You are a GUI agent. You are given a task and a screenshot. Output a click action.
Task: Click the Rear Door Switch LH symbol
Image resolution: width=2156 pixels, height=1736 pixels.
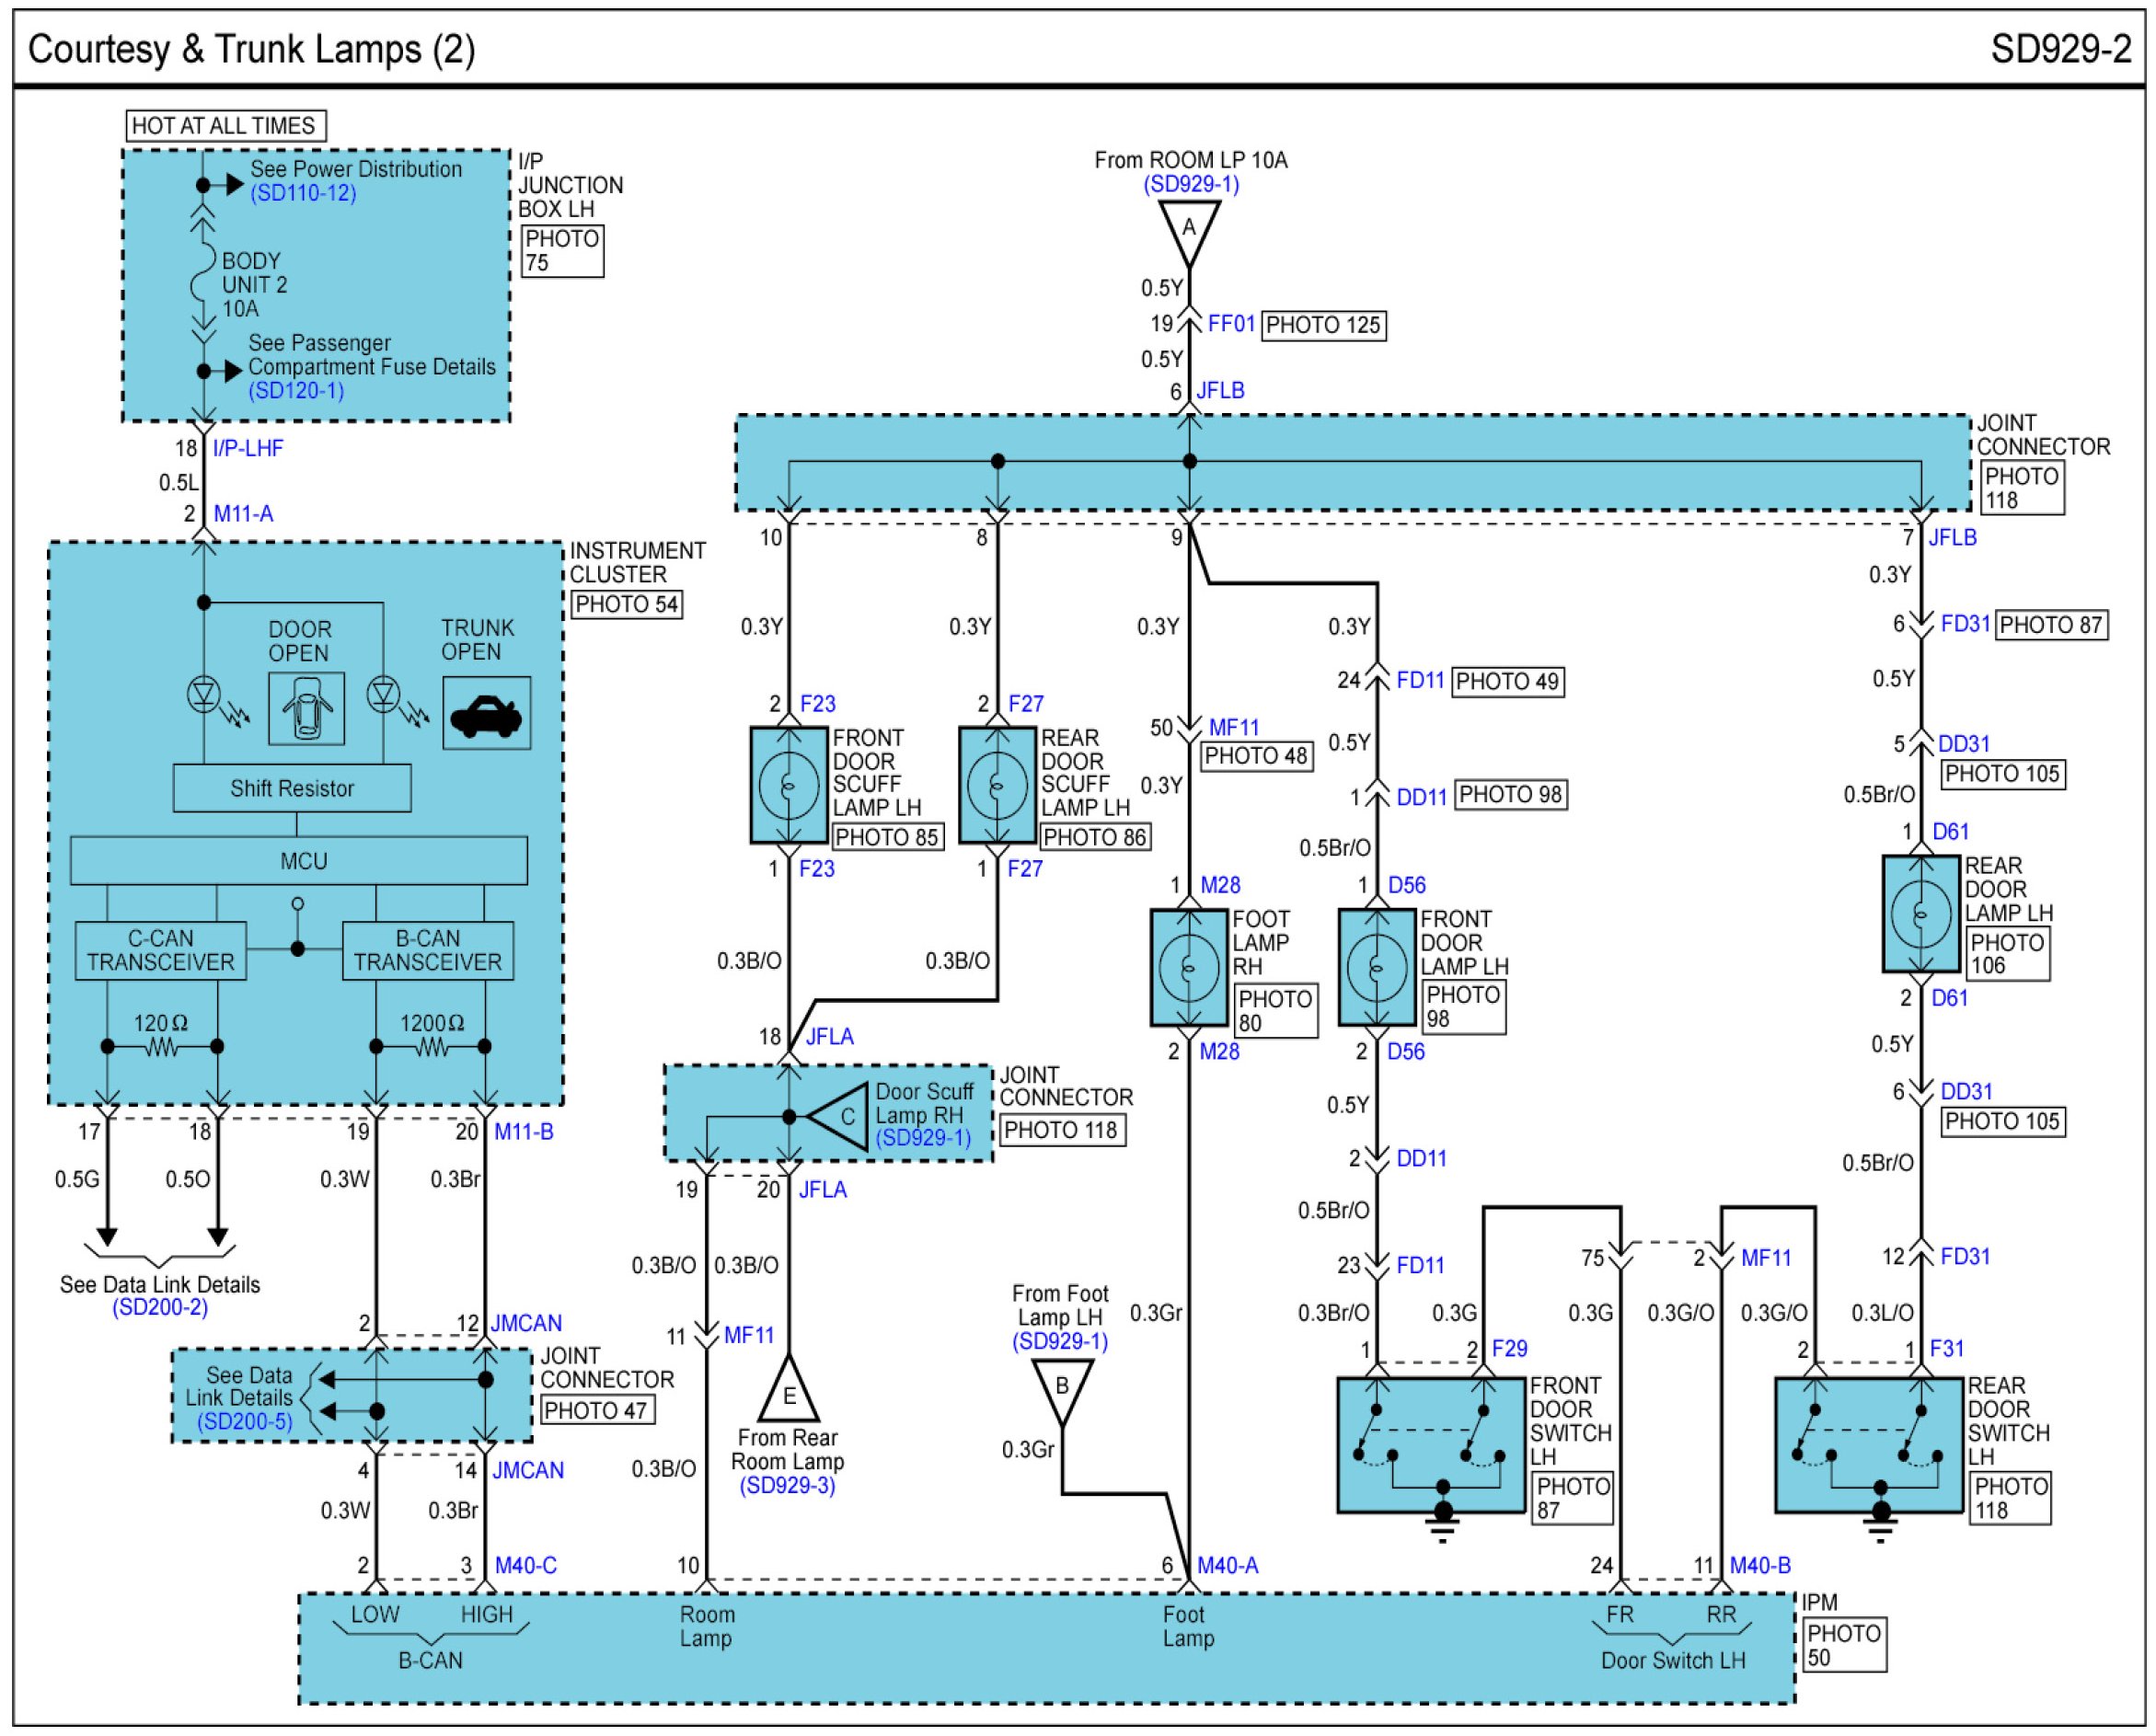pyautogui.click(x=1868, y=1444)
